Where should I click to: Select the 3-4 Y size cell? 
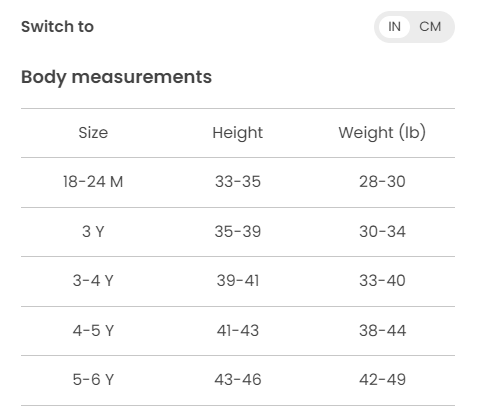(93, 281)
